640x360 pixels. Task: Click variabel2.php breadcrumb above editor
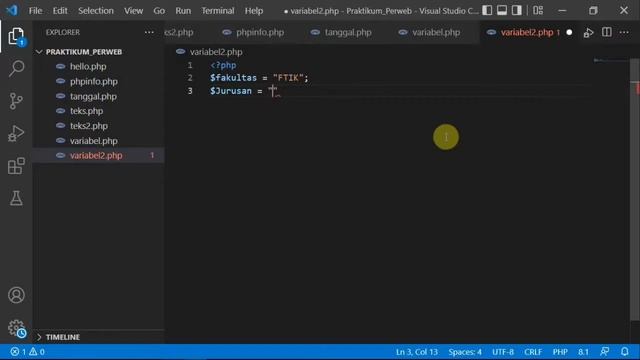click(x=216, y=52)
